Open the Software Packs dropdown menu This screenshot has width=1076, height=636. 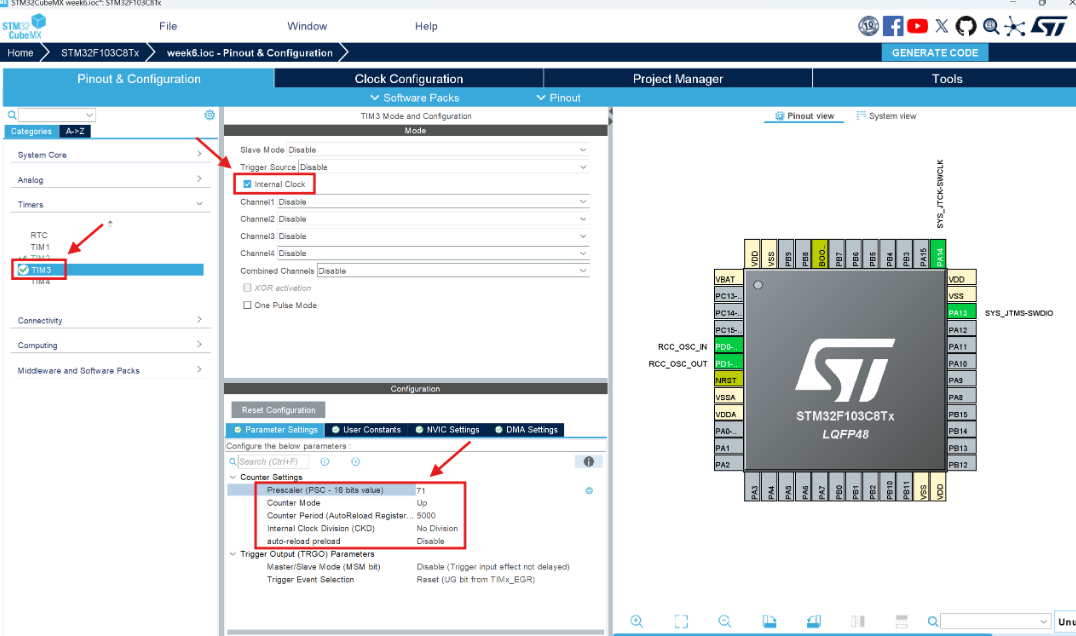click(x=414, y=98)
